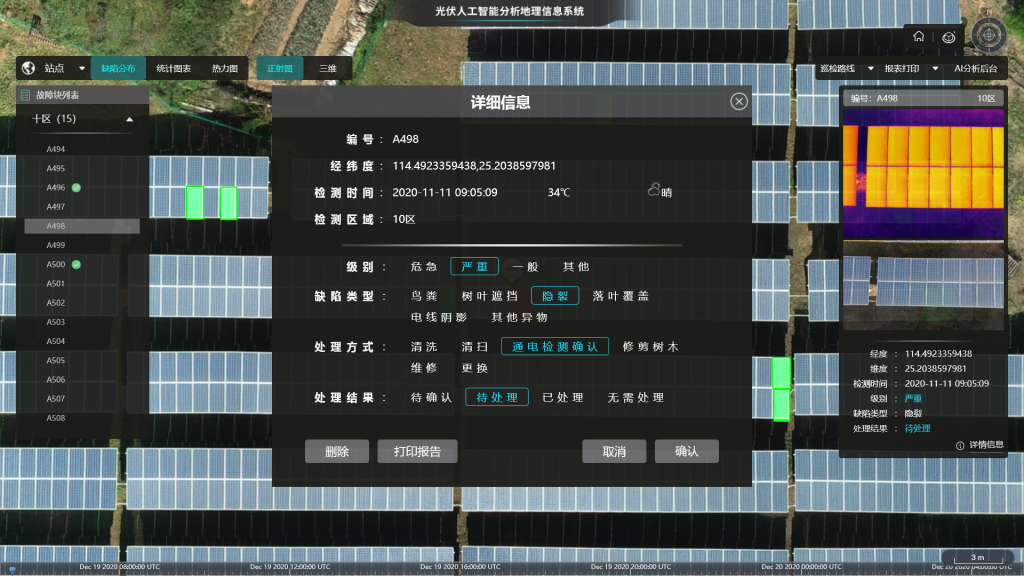Choose defect type 鸟粪
This screenshot has height=576, width=1024.
click(x=424, y=296)
